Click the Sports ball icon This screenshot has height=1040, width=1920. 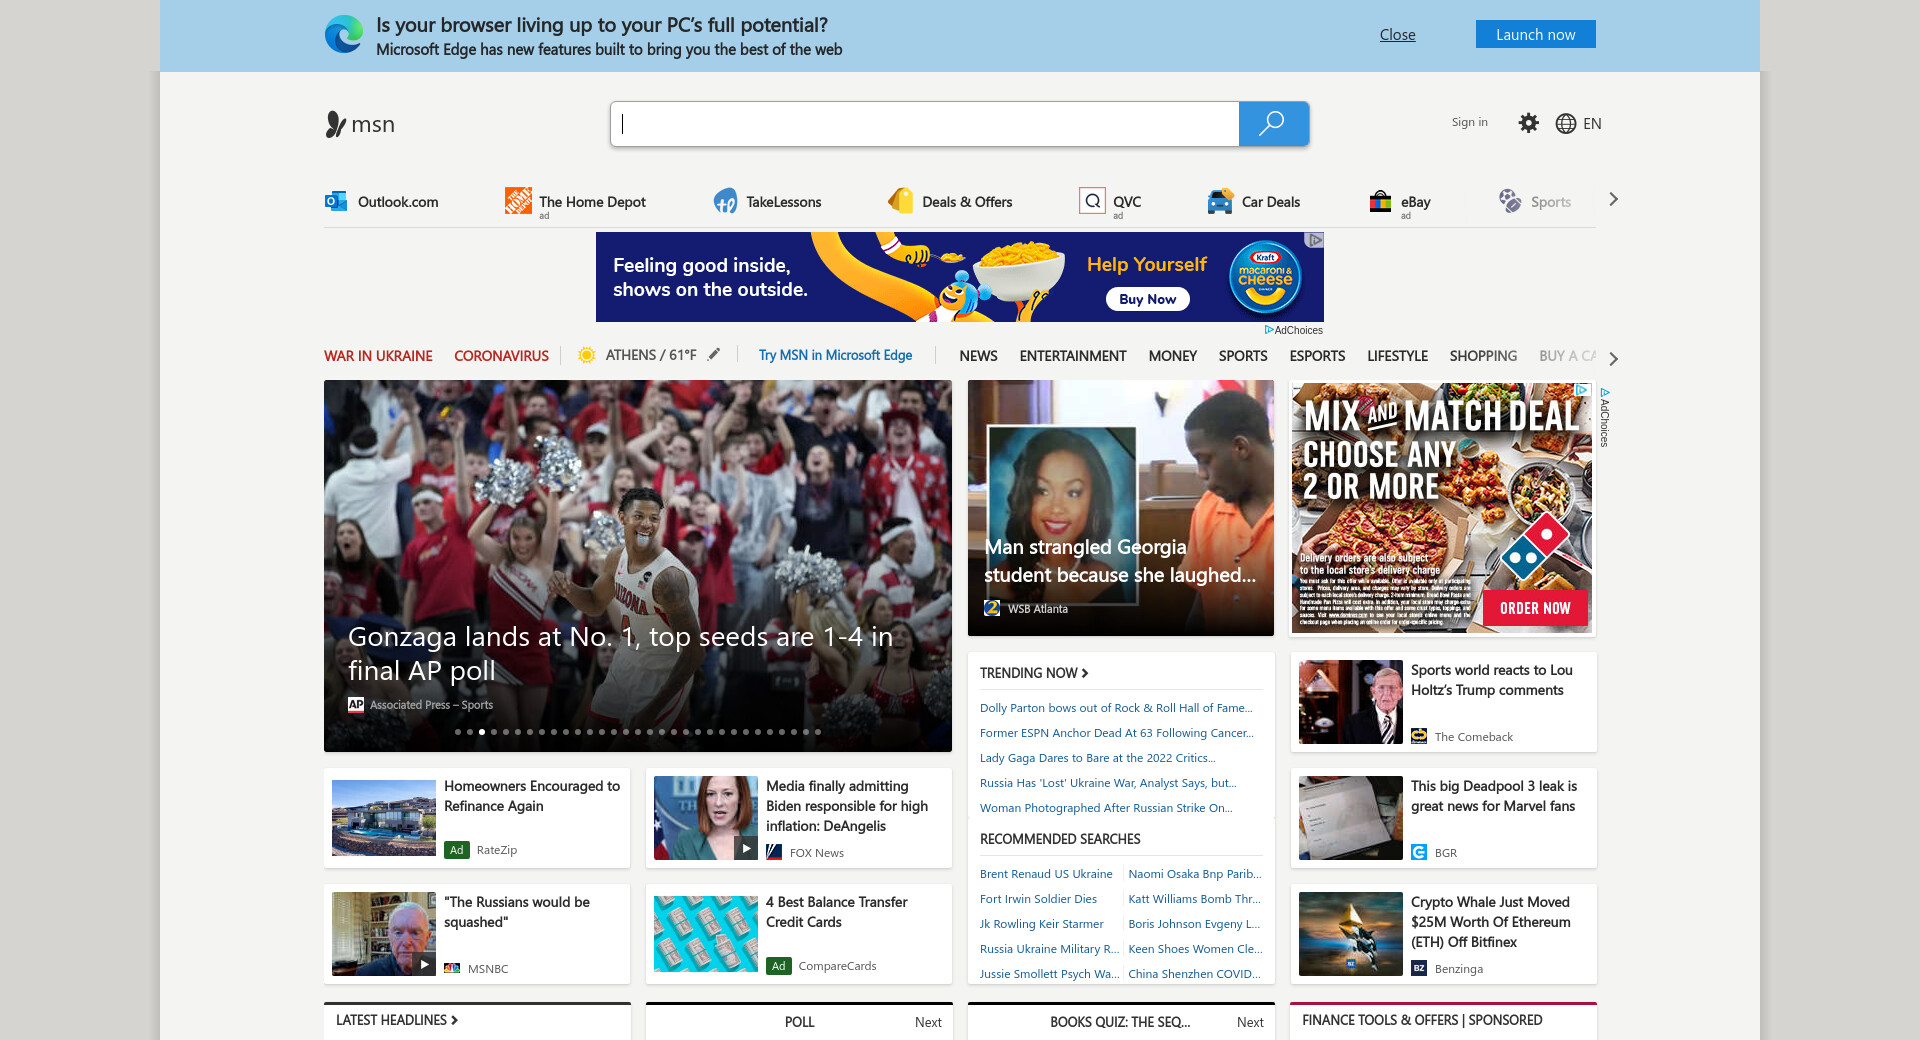point(1510,201)
